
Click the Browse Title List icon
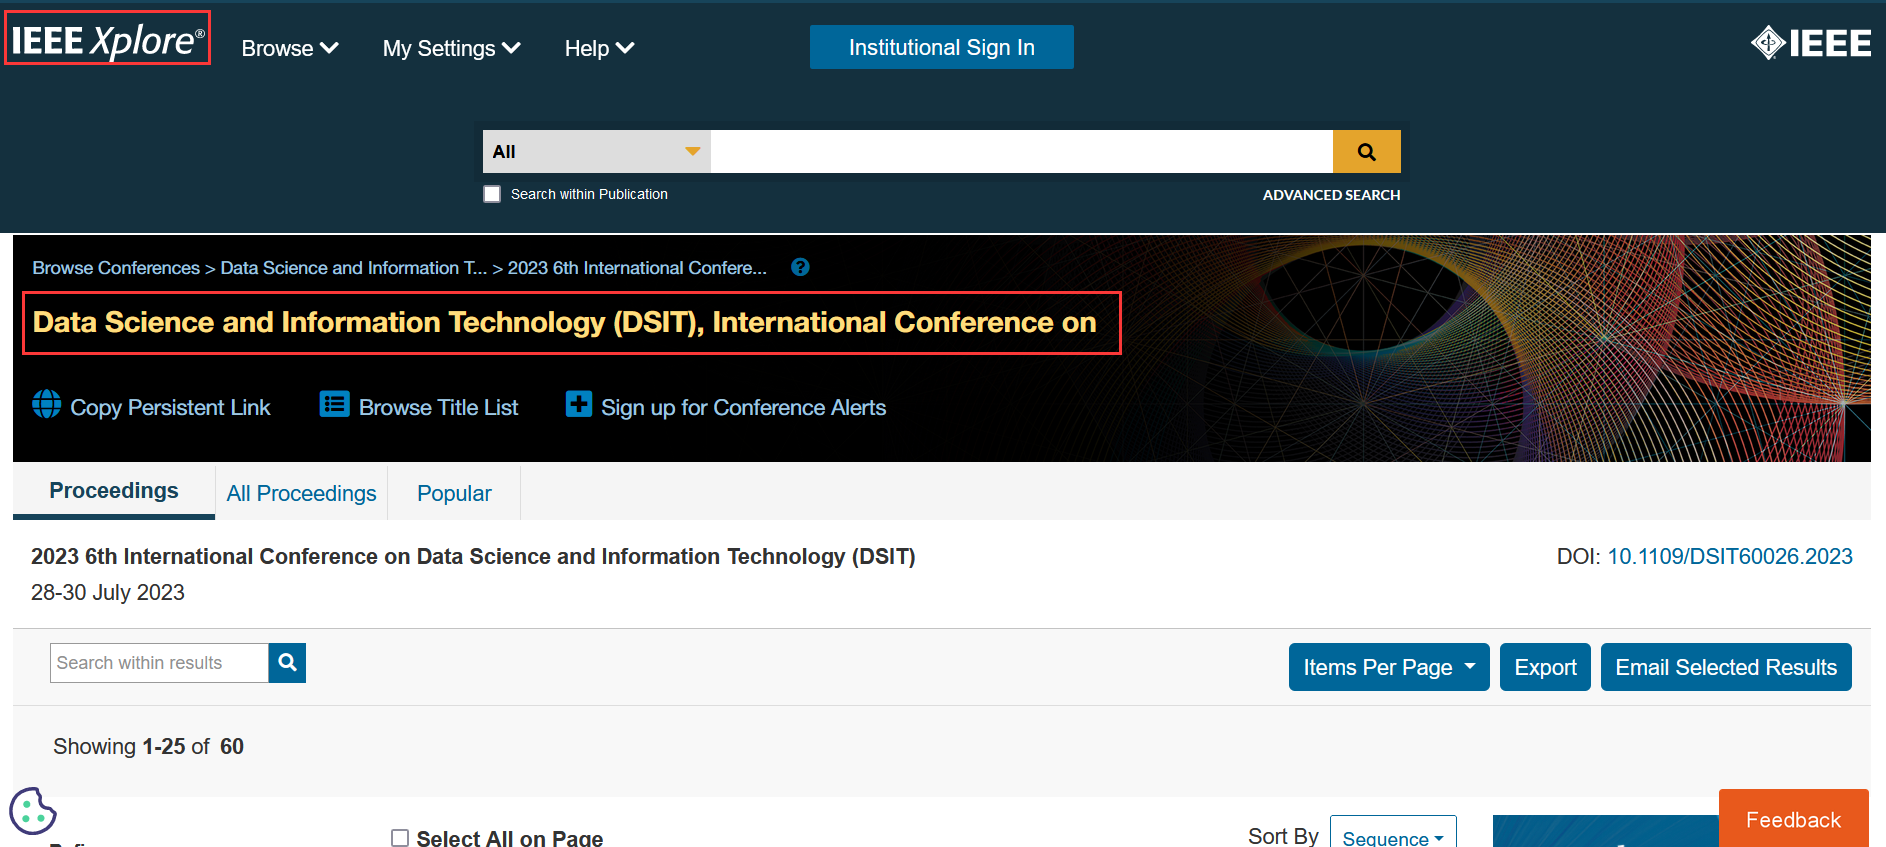coord(334,404)
